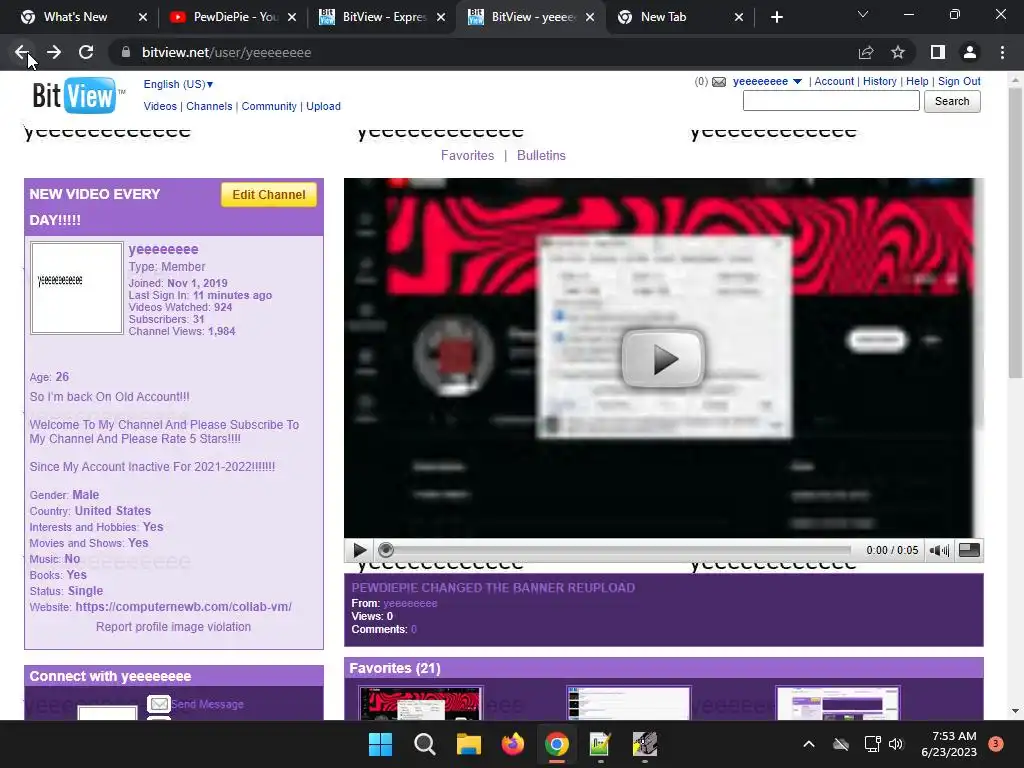Jump to the Favorites section link
Viewport: 1024px width, 768px height.
click(x=468, y=155)
